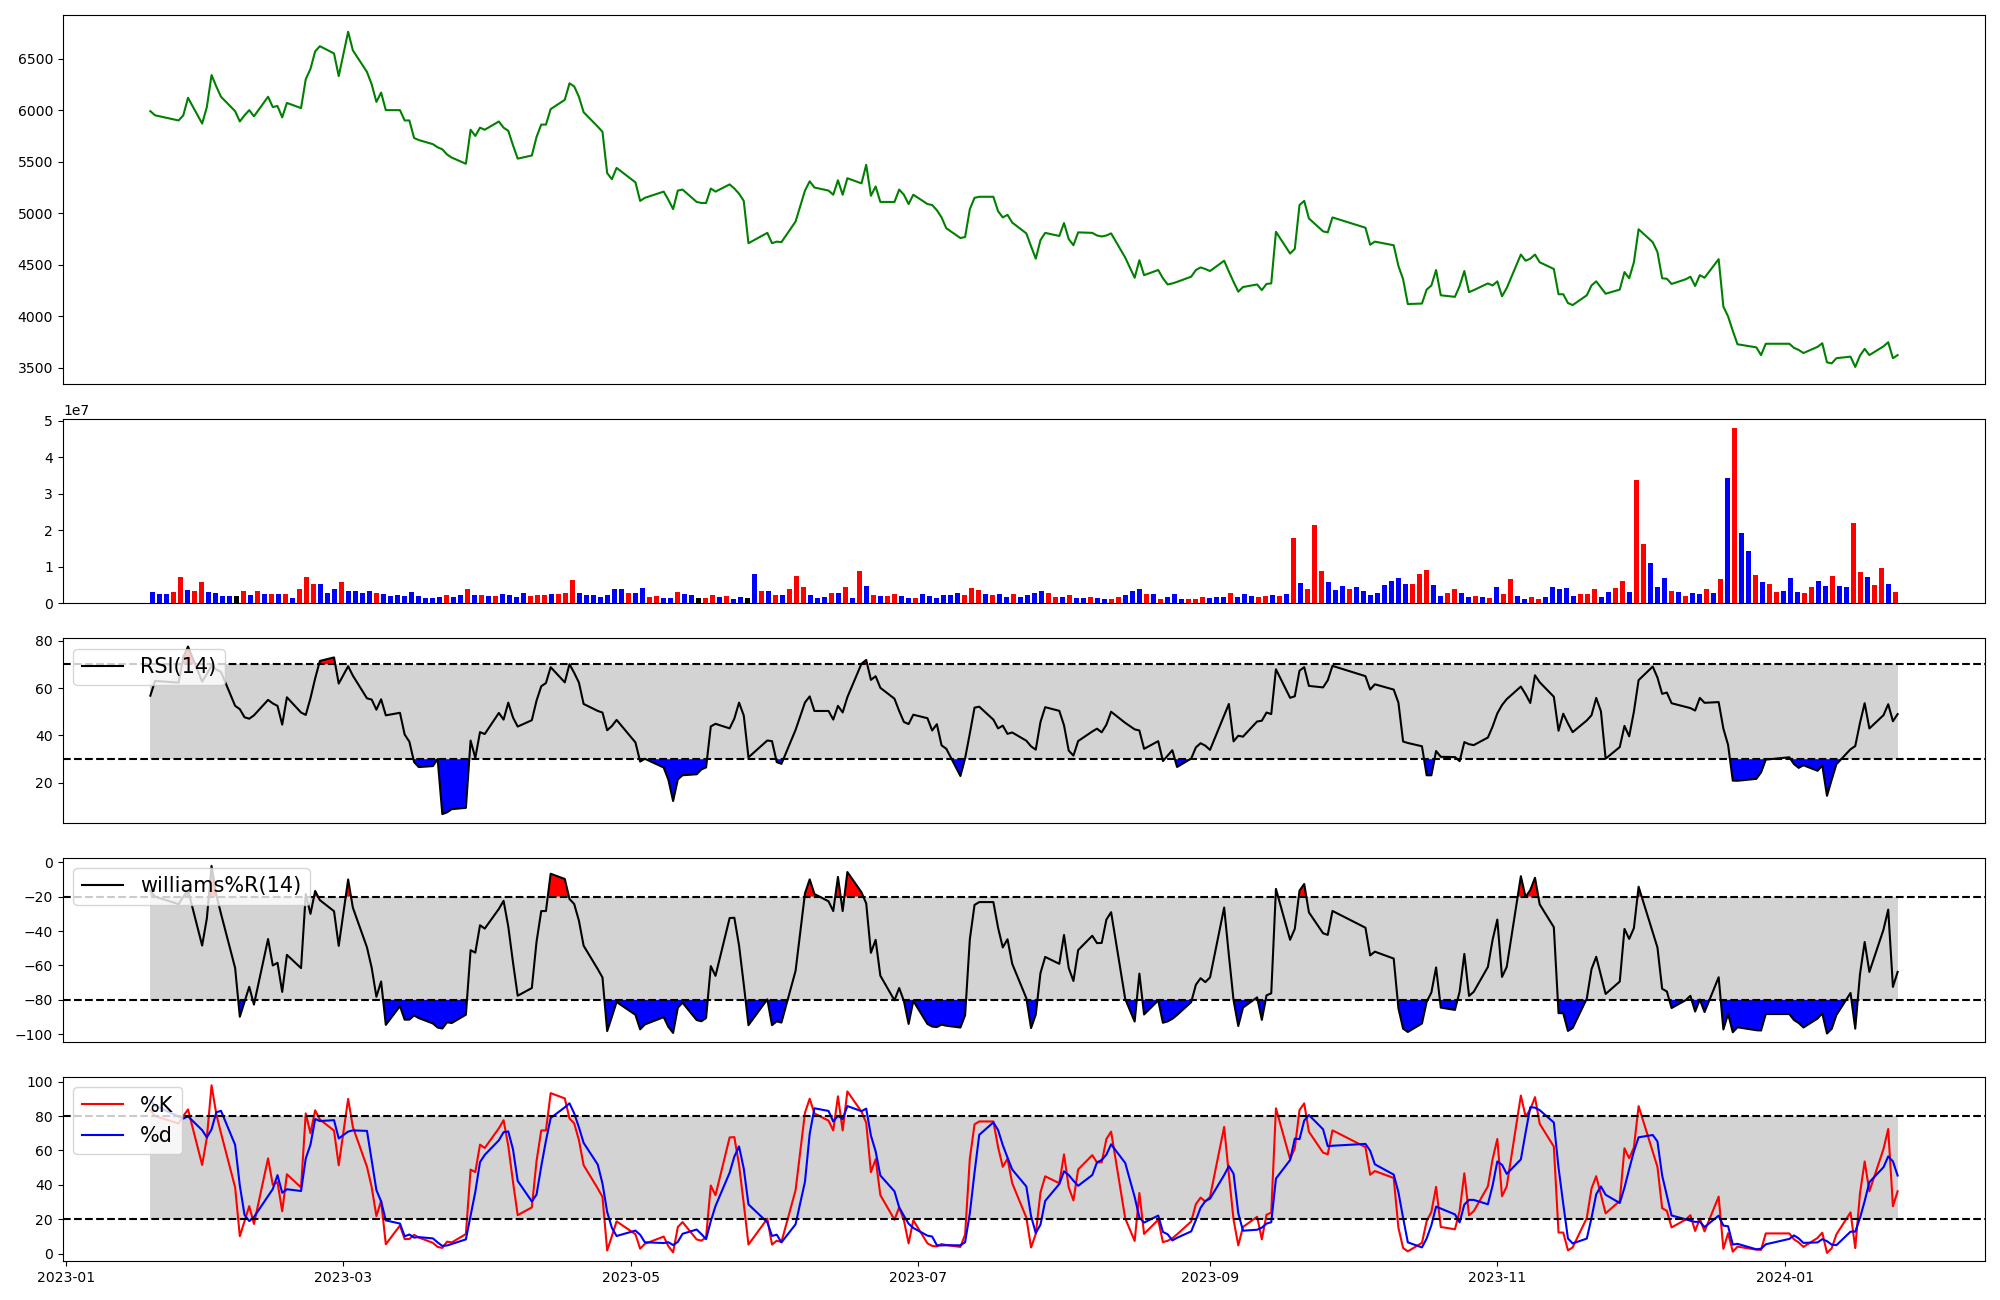
Task: Click the 100 tick on stochastic axis
Action: click(40, 1082)
